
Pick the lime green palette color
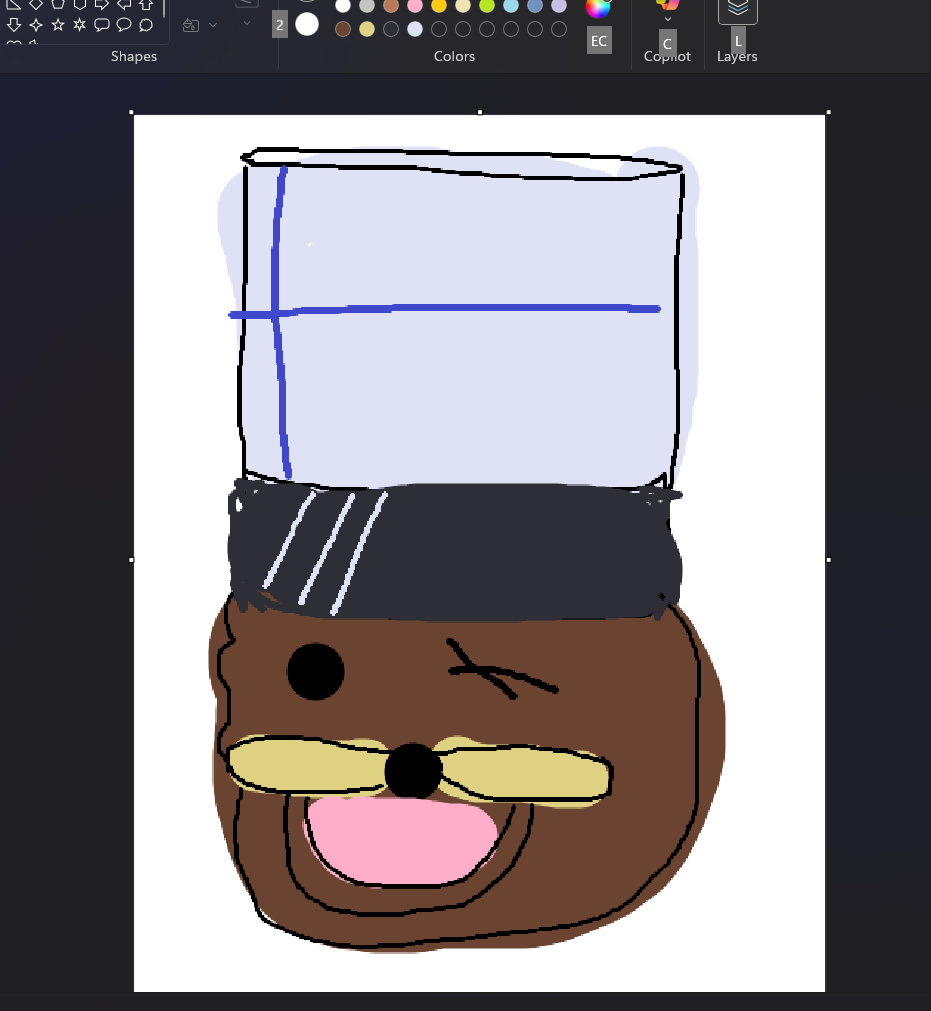487,6
